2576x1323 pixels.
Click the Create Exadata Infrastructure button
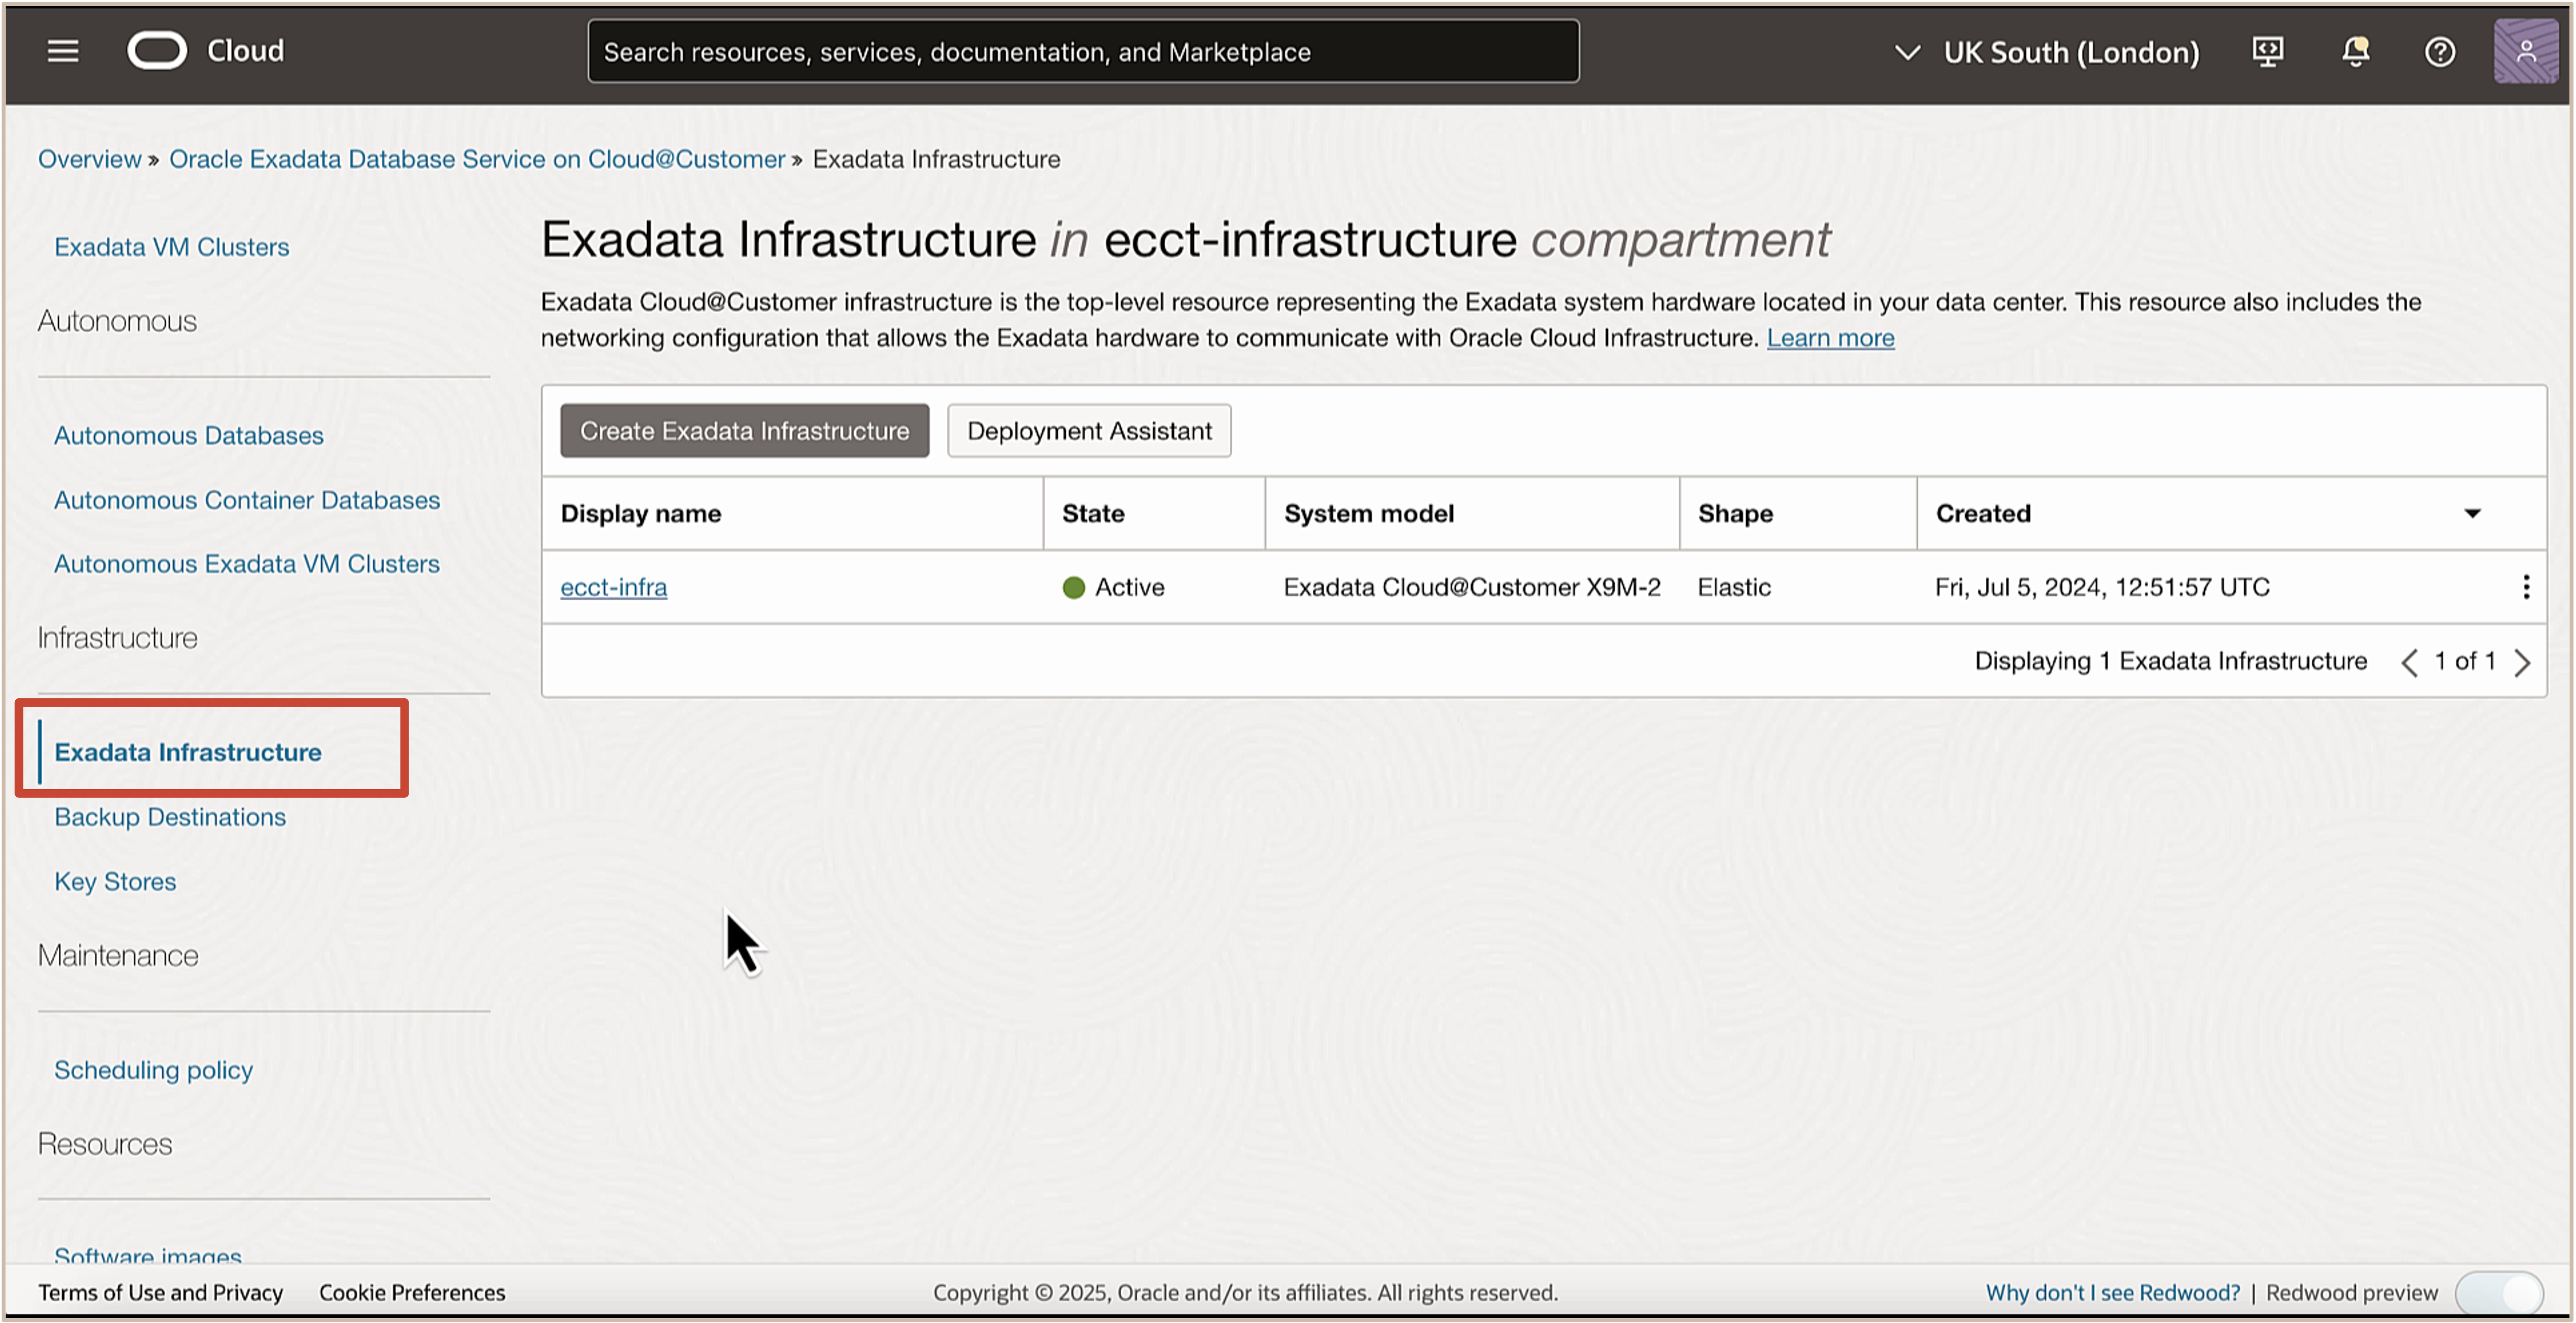point(744,430)
